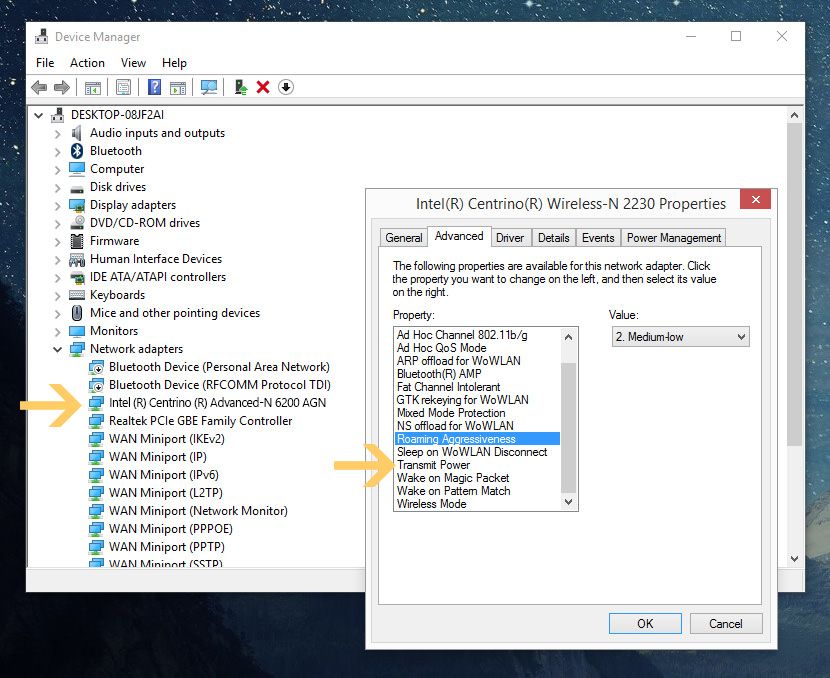Click the red X Uninstall device icon
830x678 pixels.
pos(263,87)
